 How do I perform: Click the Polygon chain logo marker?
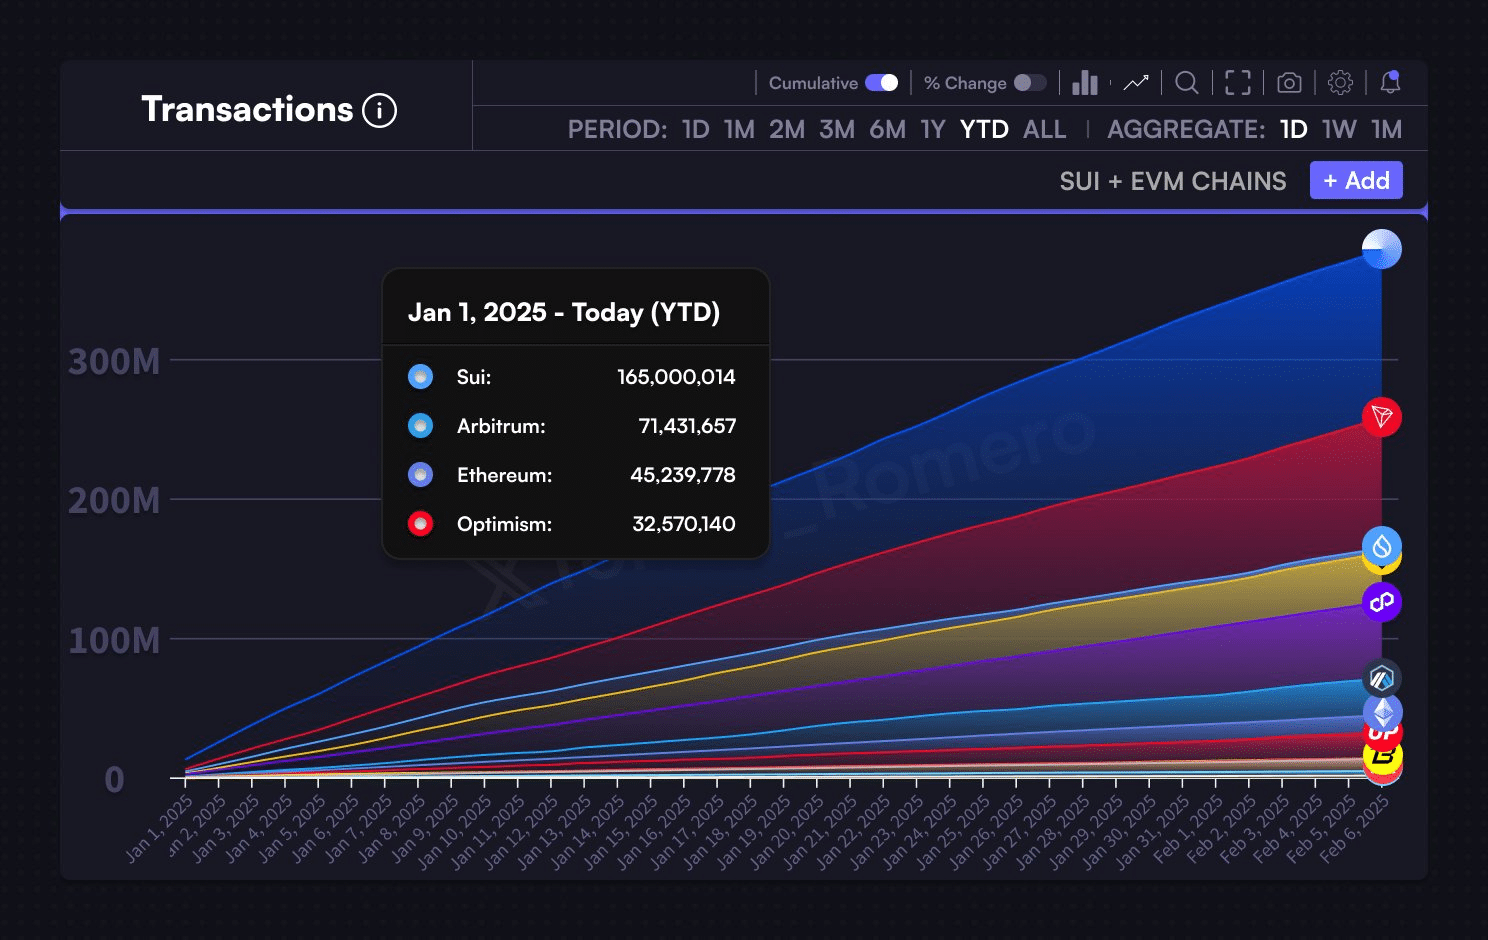[x=1381, y=602]
